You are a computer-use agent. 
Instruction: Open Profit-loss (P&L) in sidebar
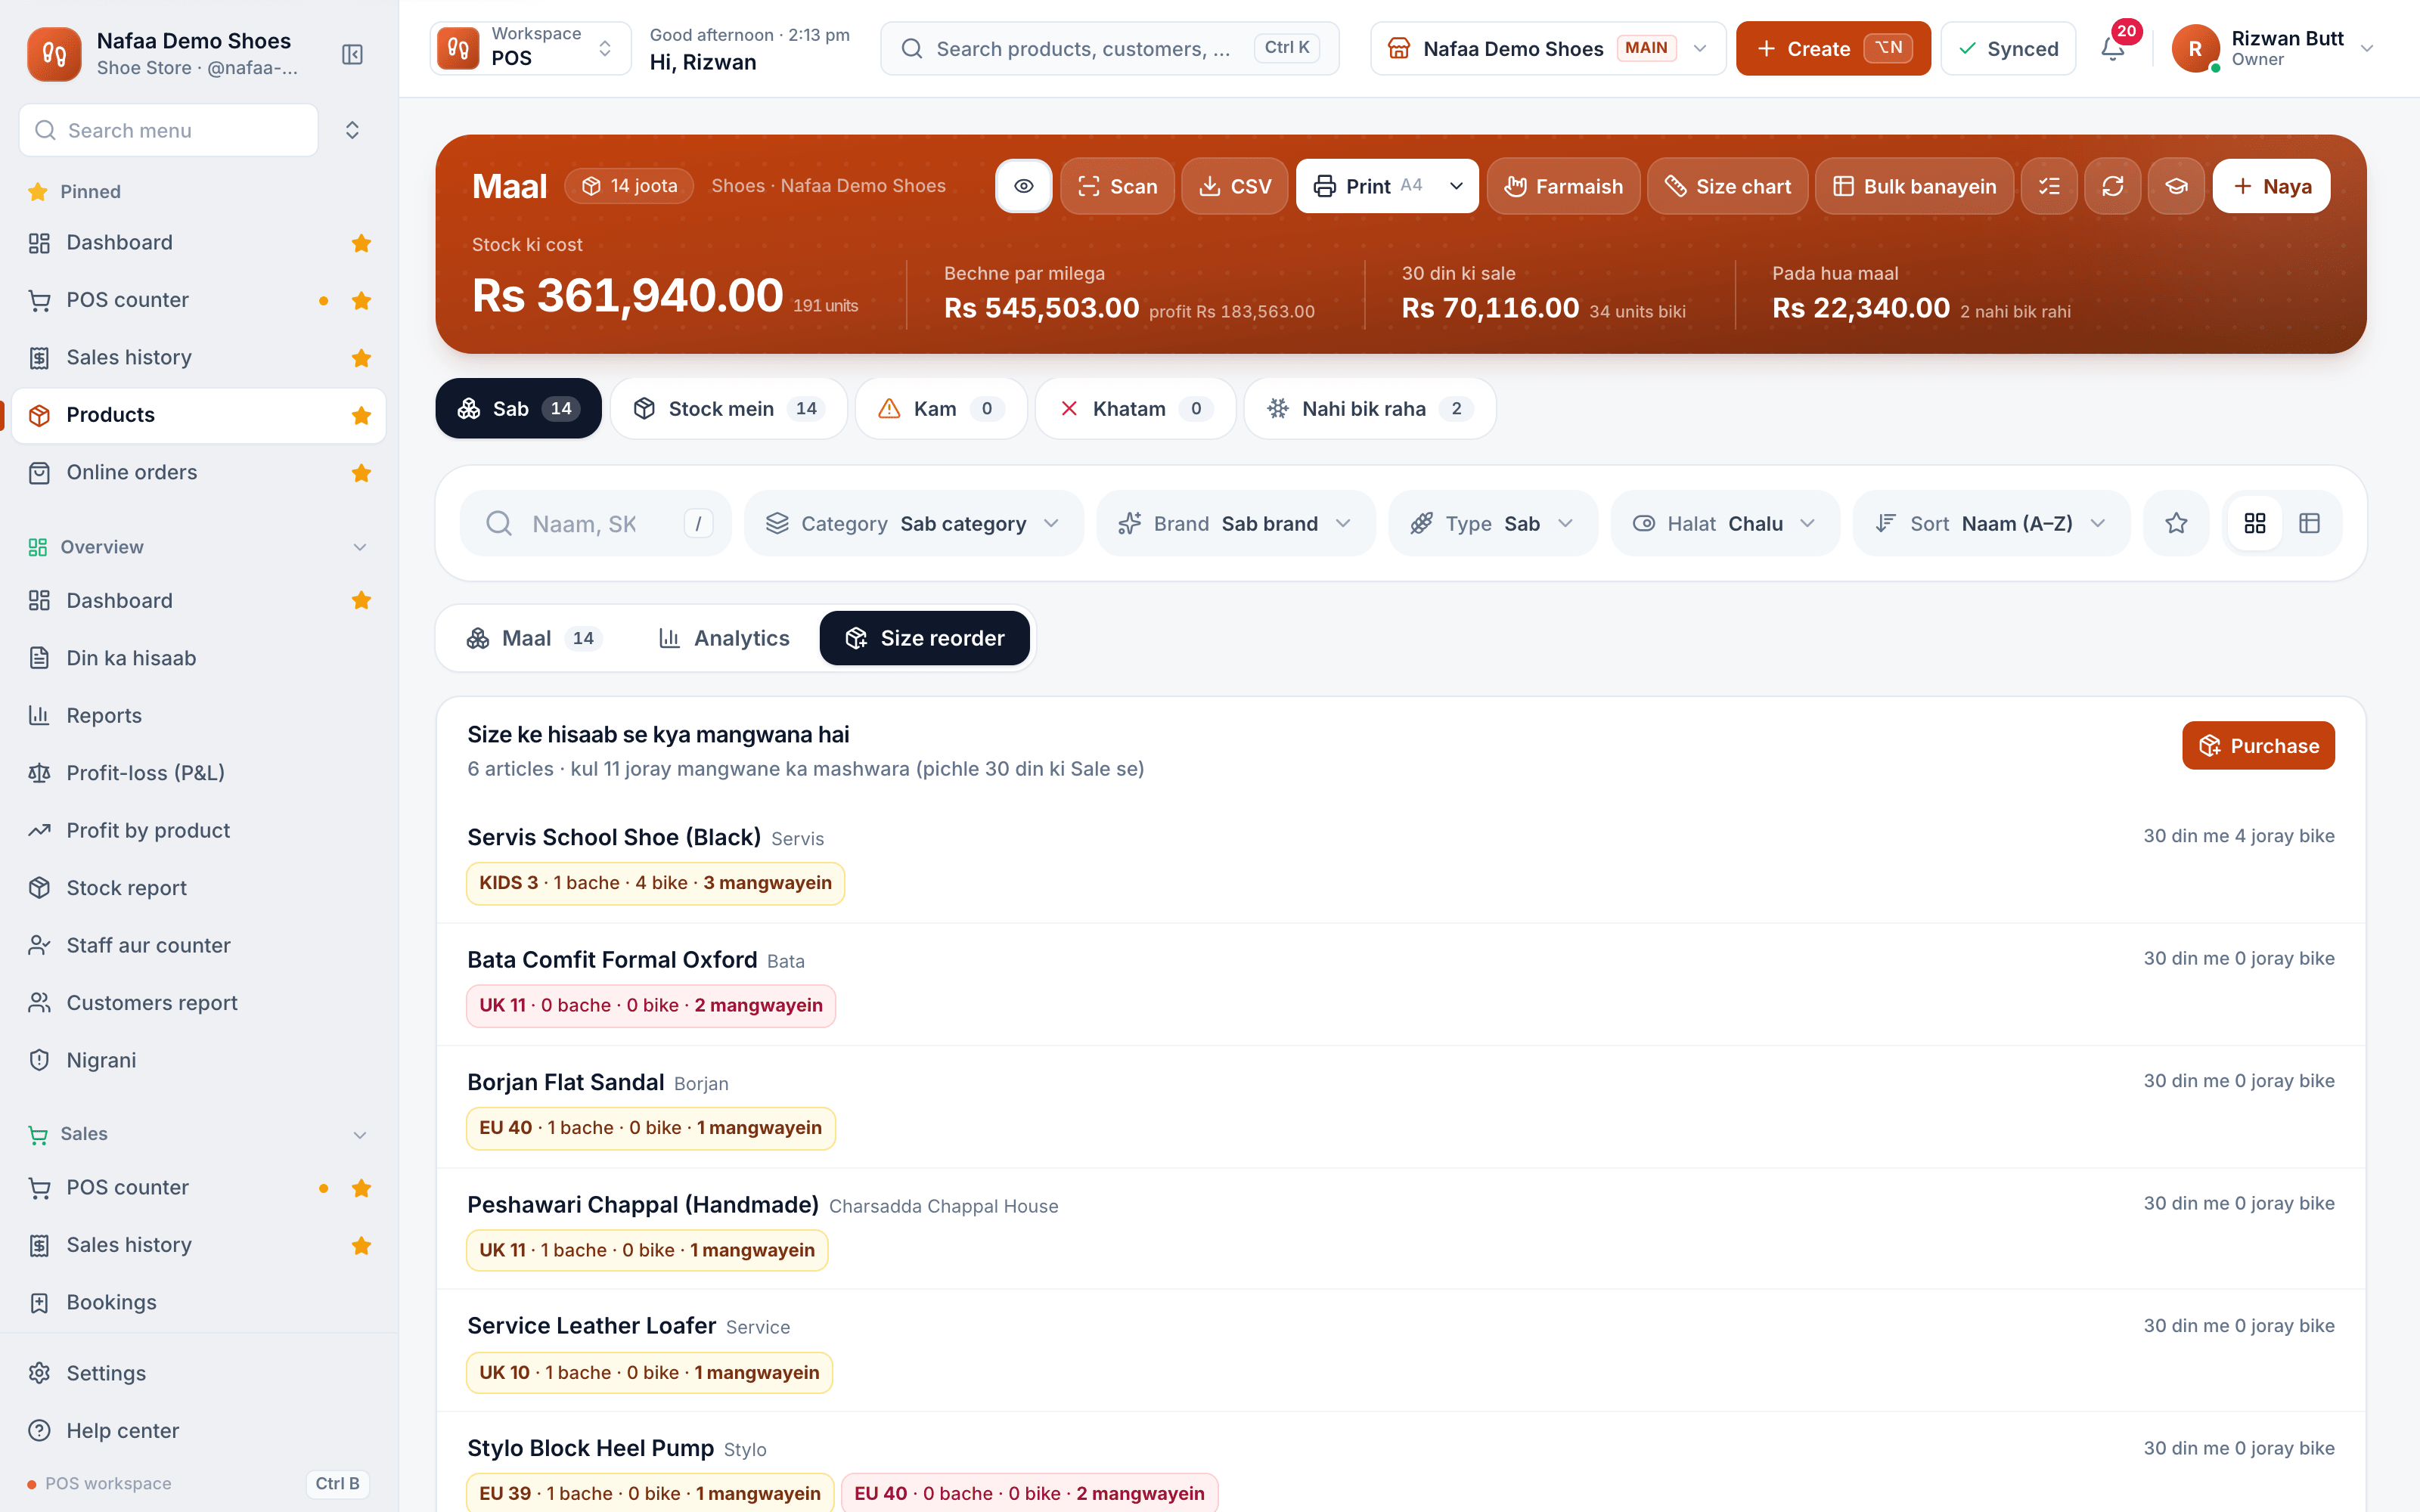198,773
